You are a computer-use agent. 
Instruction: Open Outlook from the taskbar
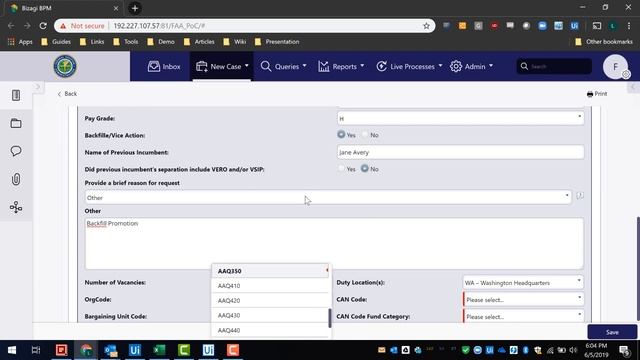[x=110, y=350]
